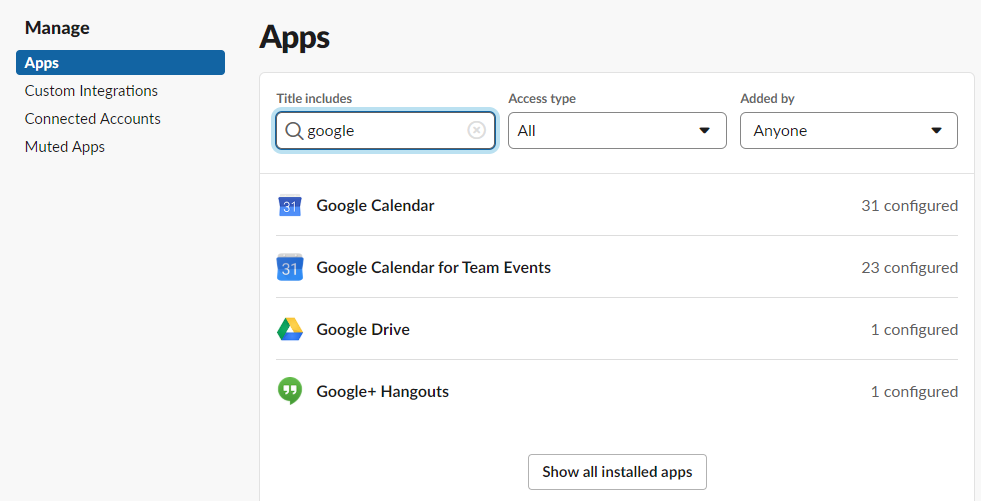Click the Added by label
The height and width of the screenshot is (501, 981).
coord(767,98)
